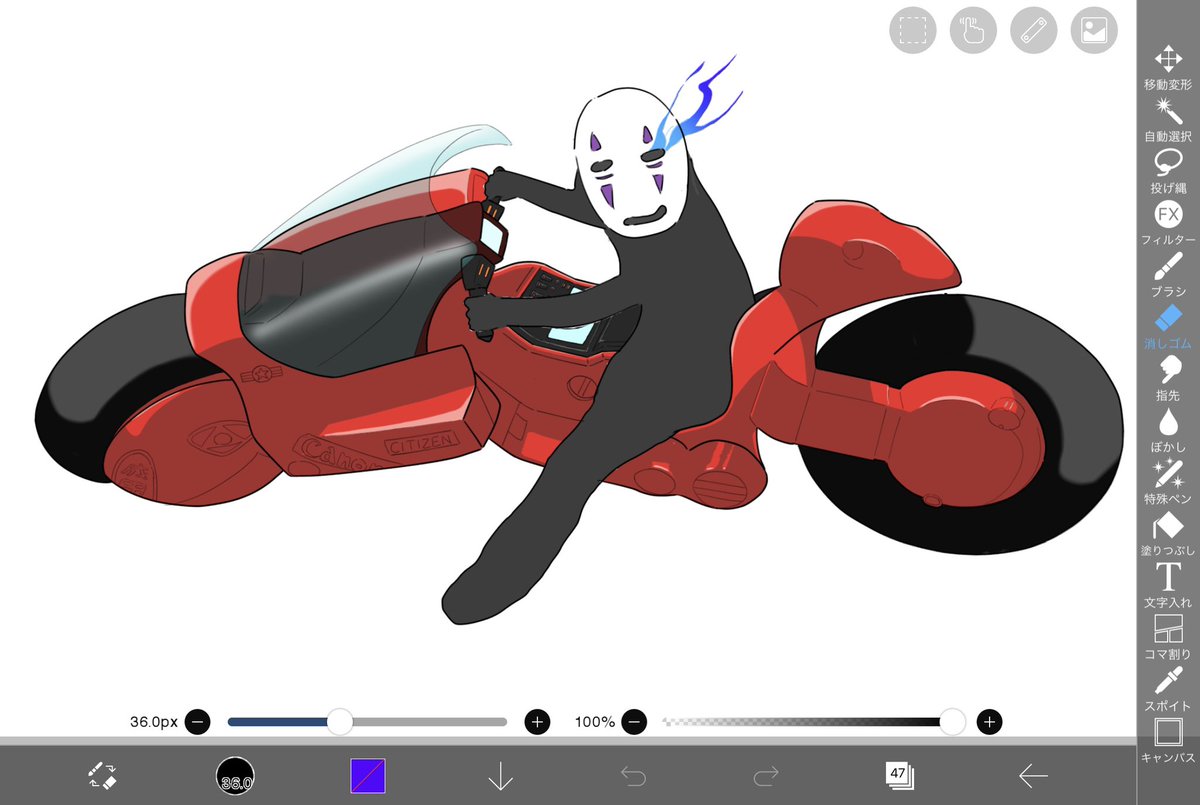Click the opacity slider handle
The image size is (1200, 805).
tap(953, 721)
